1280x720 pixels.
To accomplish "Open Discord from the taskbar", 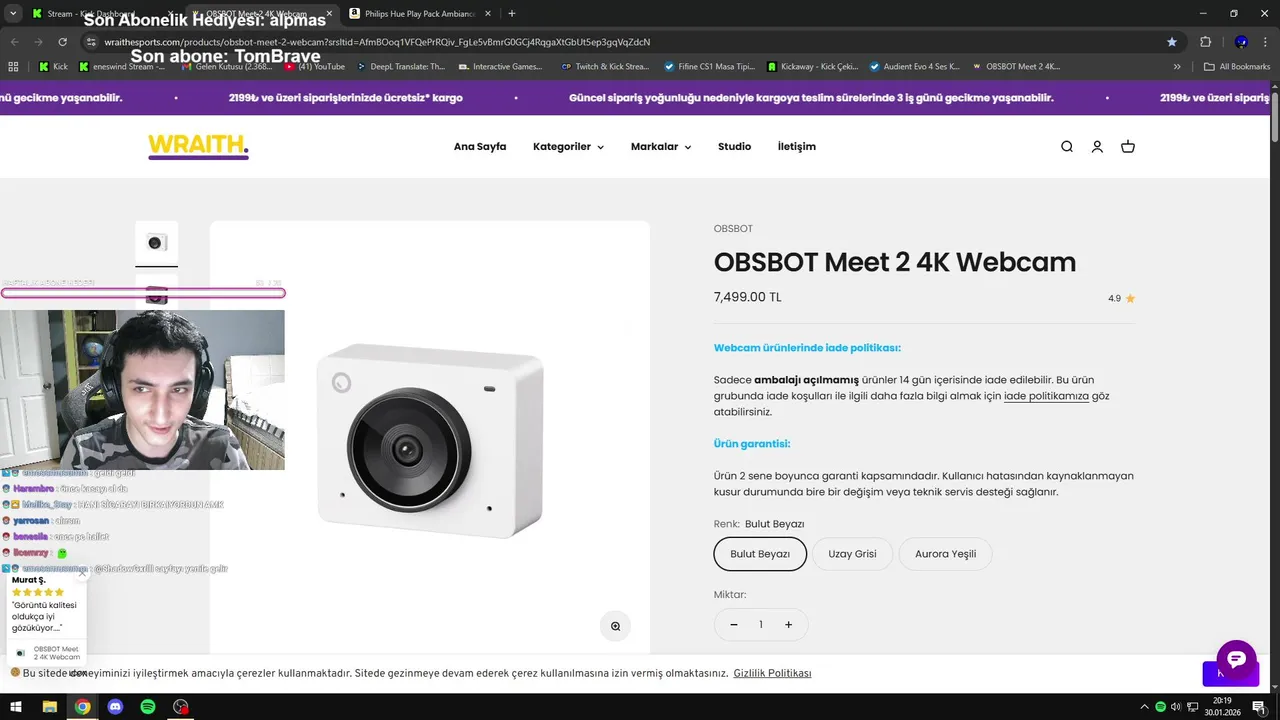I will pyautogui.click(x=115, y=707).
